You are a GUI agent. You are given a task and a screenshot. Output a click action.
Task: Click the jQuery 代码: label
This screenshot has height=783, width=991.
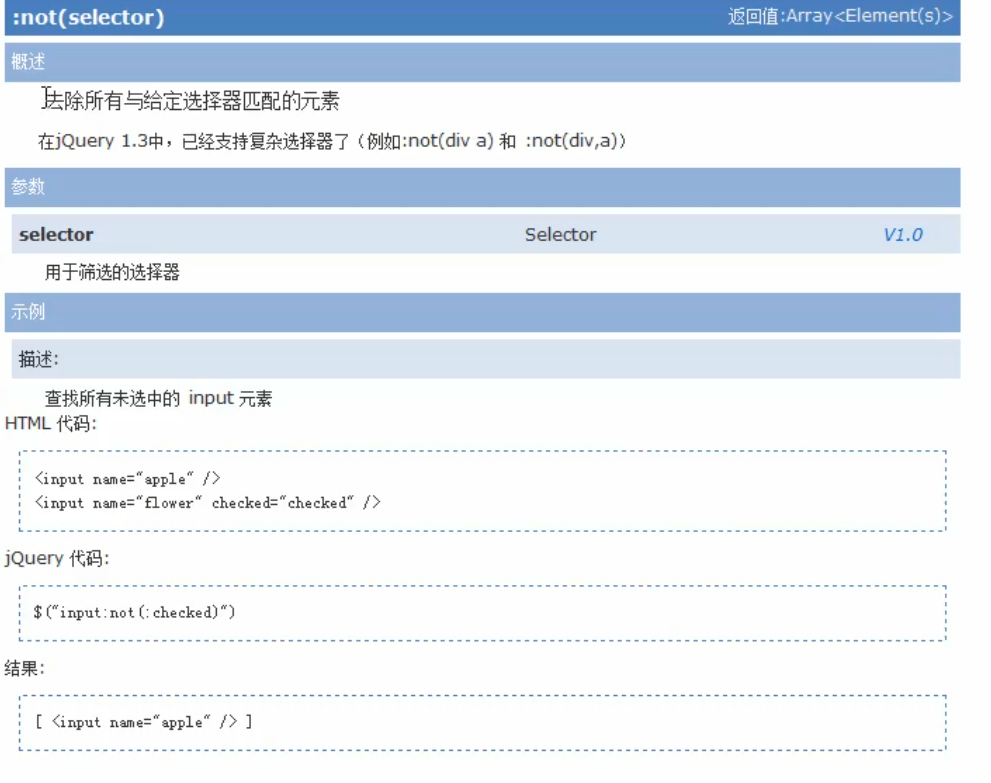(57, 559)
